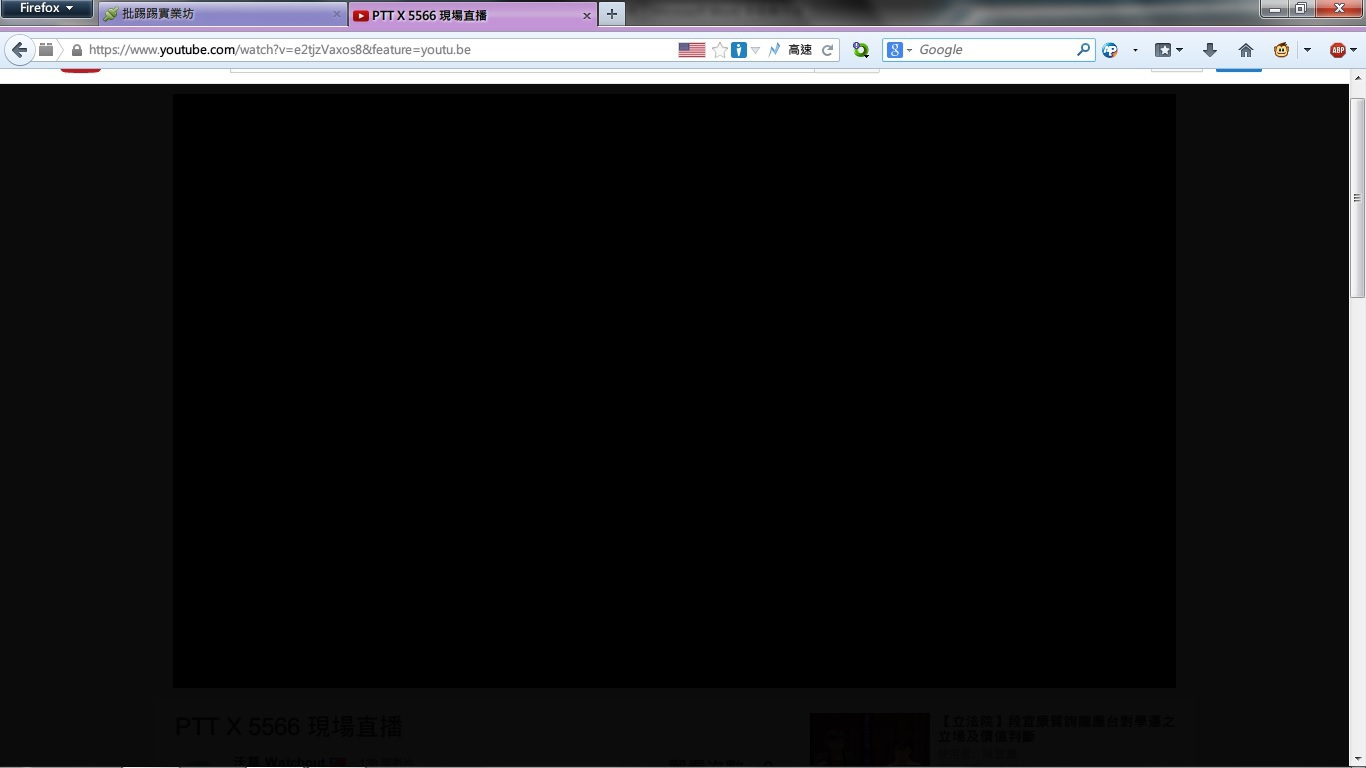Click the green circular extension icon

click(860, 50)
